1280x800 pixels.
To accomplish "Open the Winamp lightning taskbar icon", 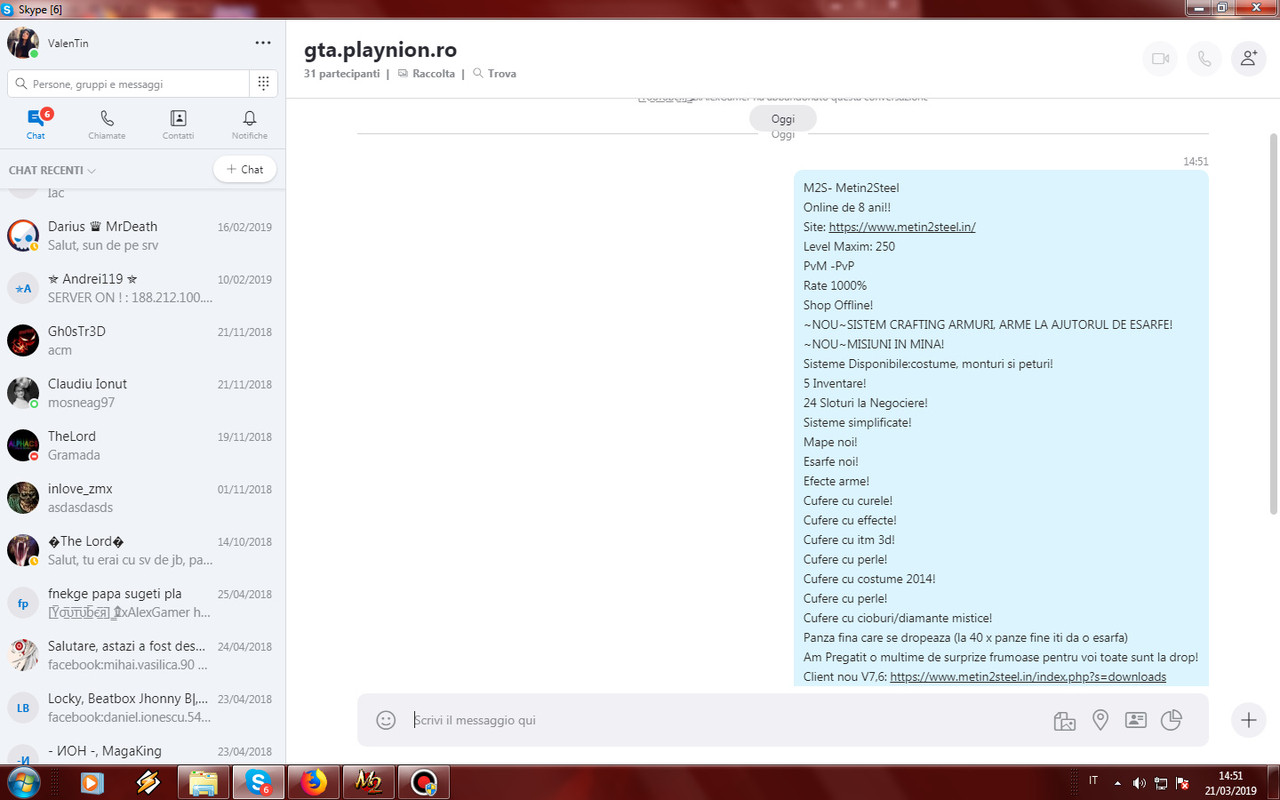I will click(148, 782).
